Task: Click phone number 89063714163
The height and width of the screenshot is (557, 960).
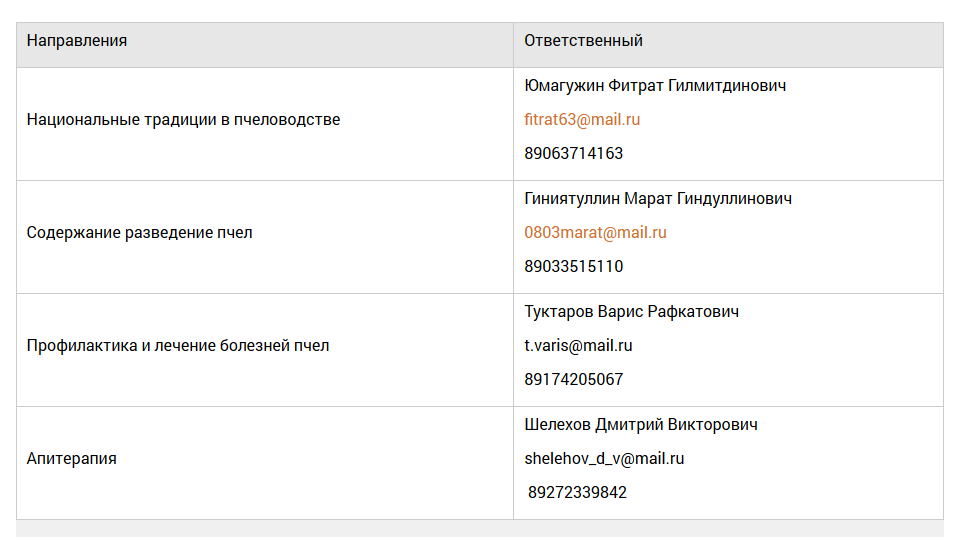Action: click(x=574, y=154)
